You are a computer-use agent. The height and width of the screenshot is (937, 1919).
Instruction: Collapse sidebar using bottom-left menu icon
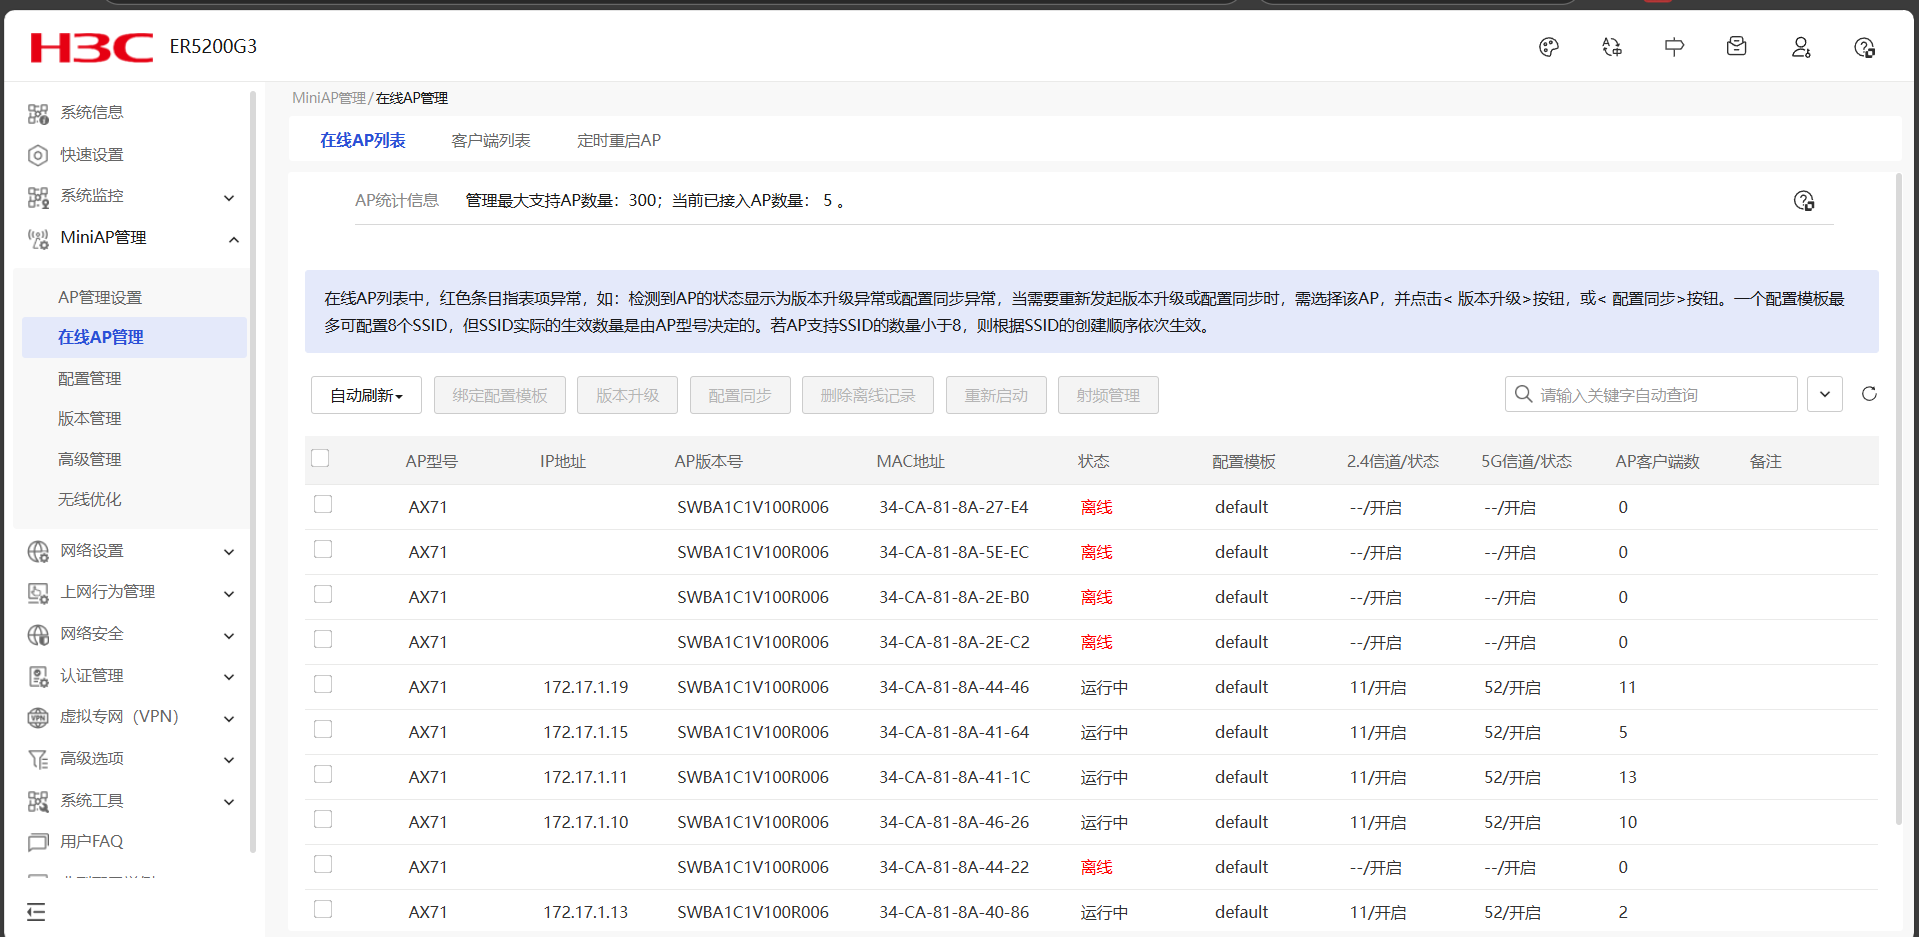click(36, 911)
